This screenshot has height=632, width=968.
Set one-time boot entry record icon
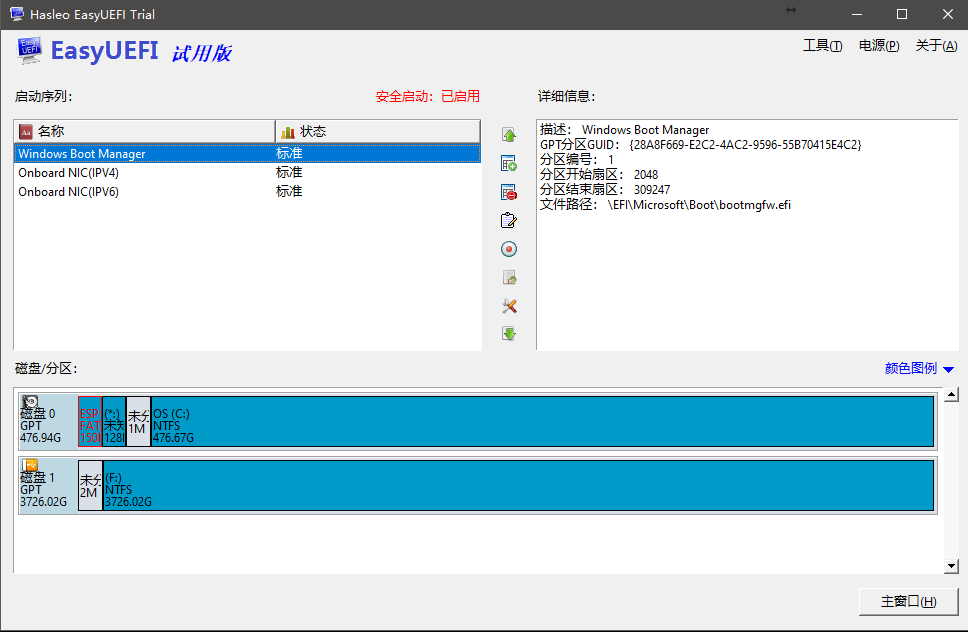tap(509, 249)
